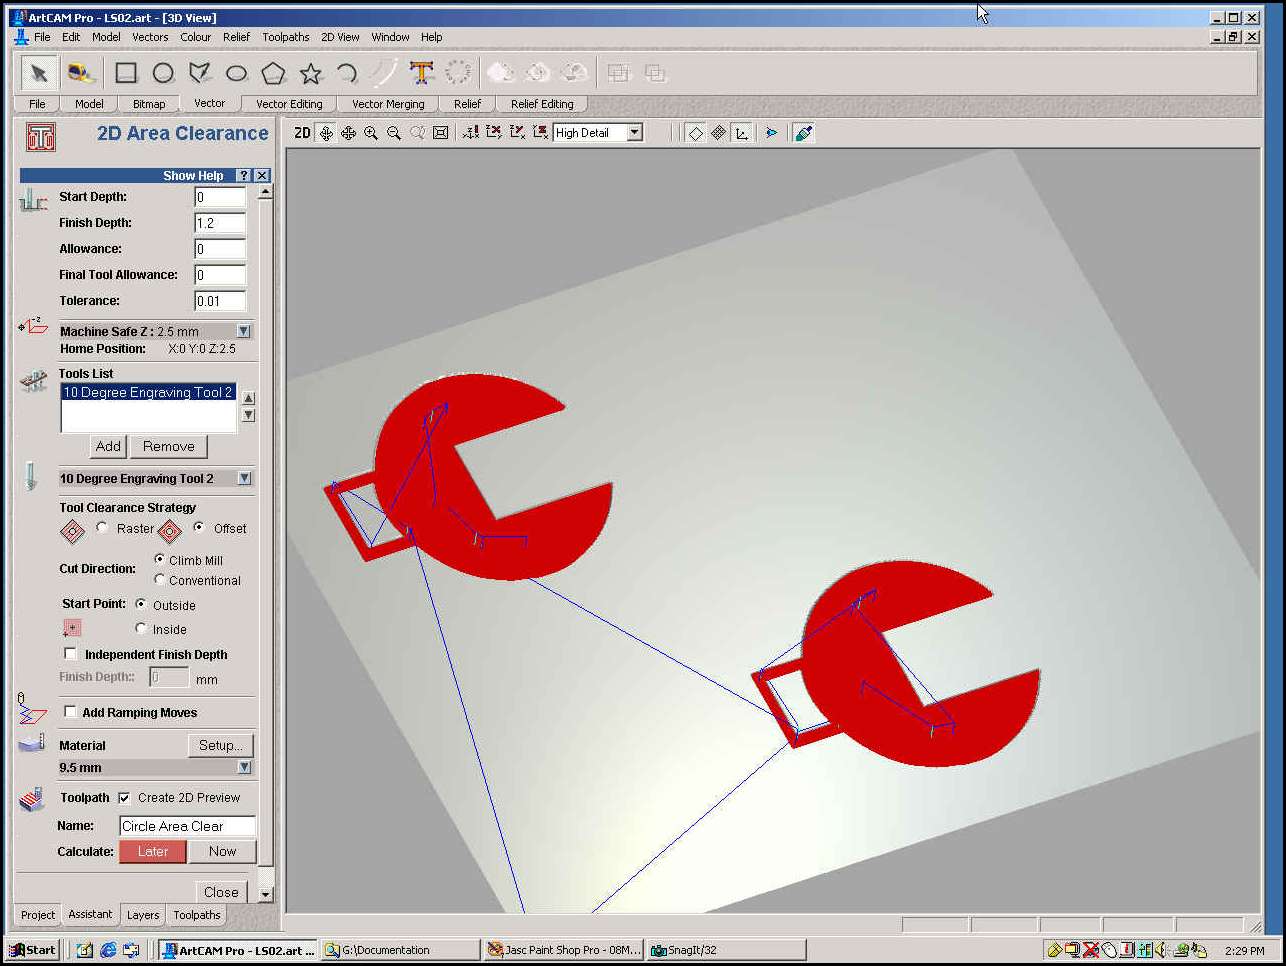1286x966 pixels.
Task: Expand the Material 9.5 mm section
Action: point(244,767)
